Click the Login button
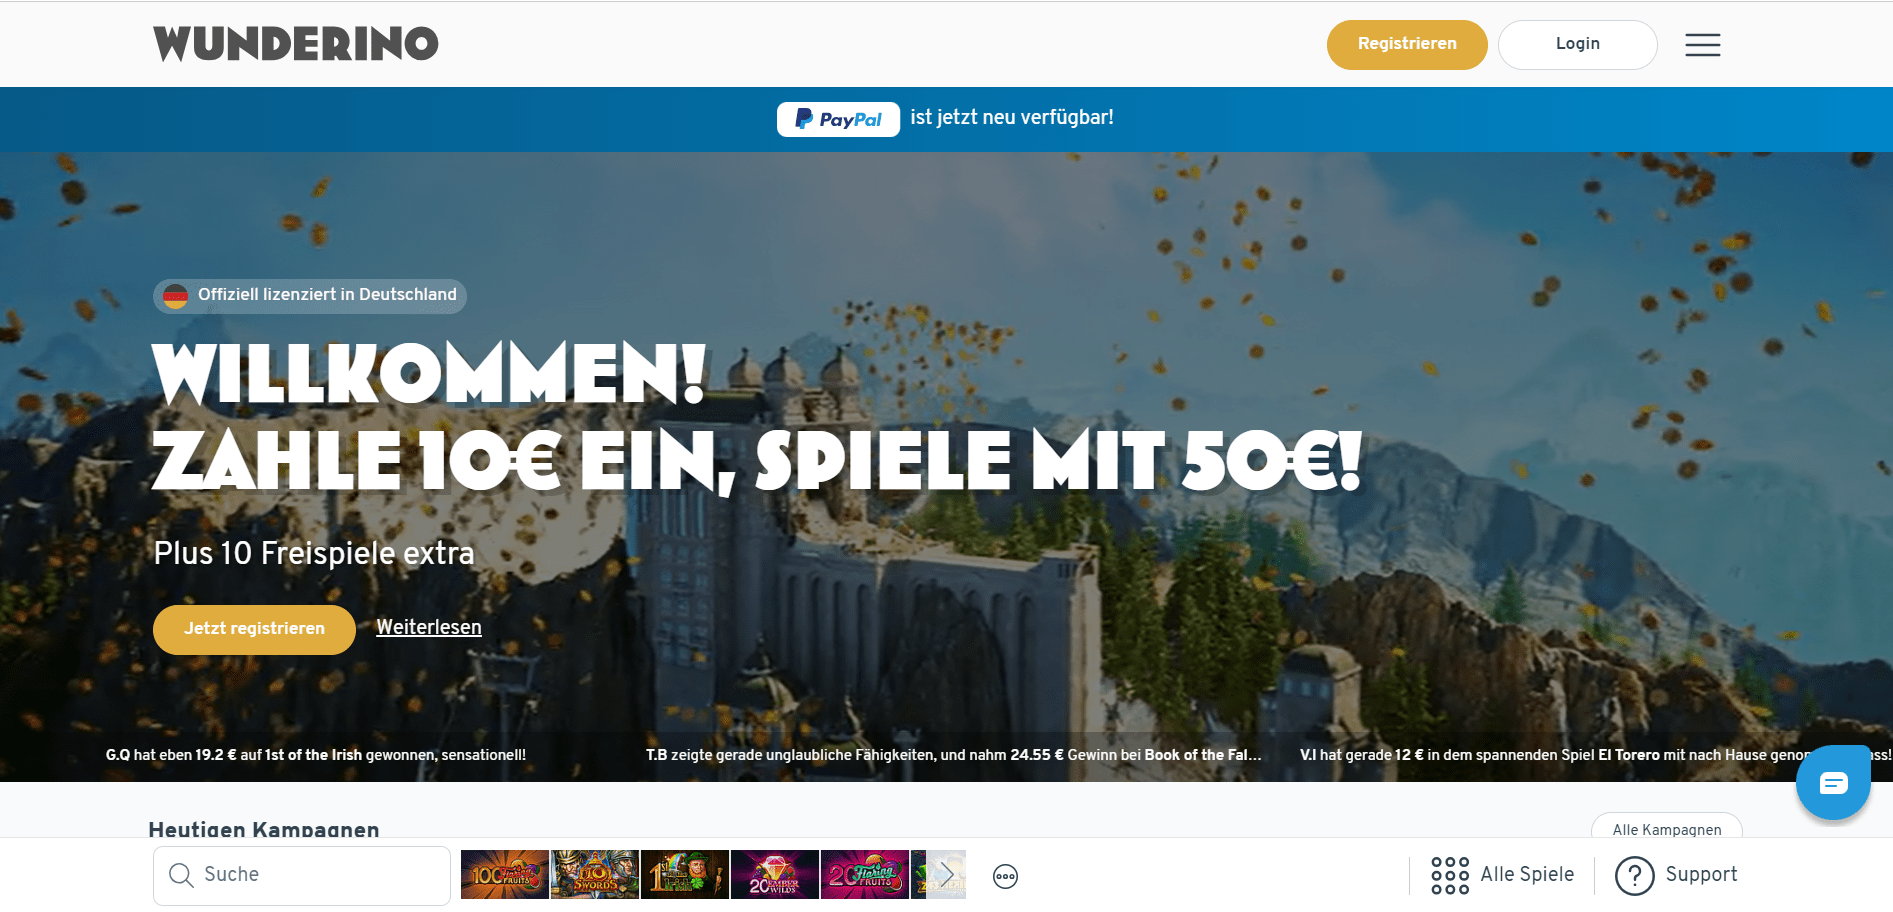 [1577, 45]
